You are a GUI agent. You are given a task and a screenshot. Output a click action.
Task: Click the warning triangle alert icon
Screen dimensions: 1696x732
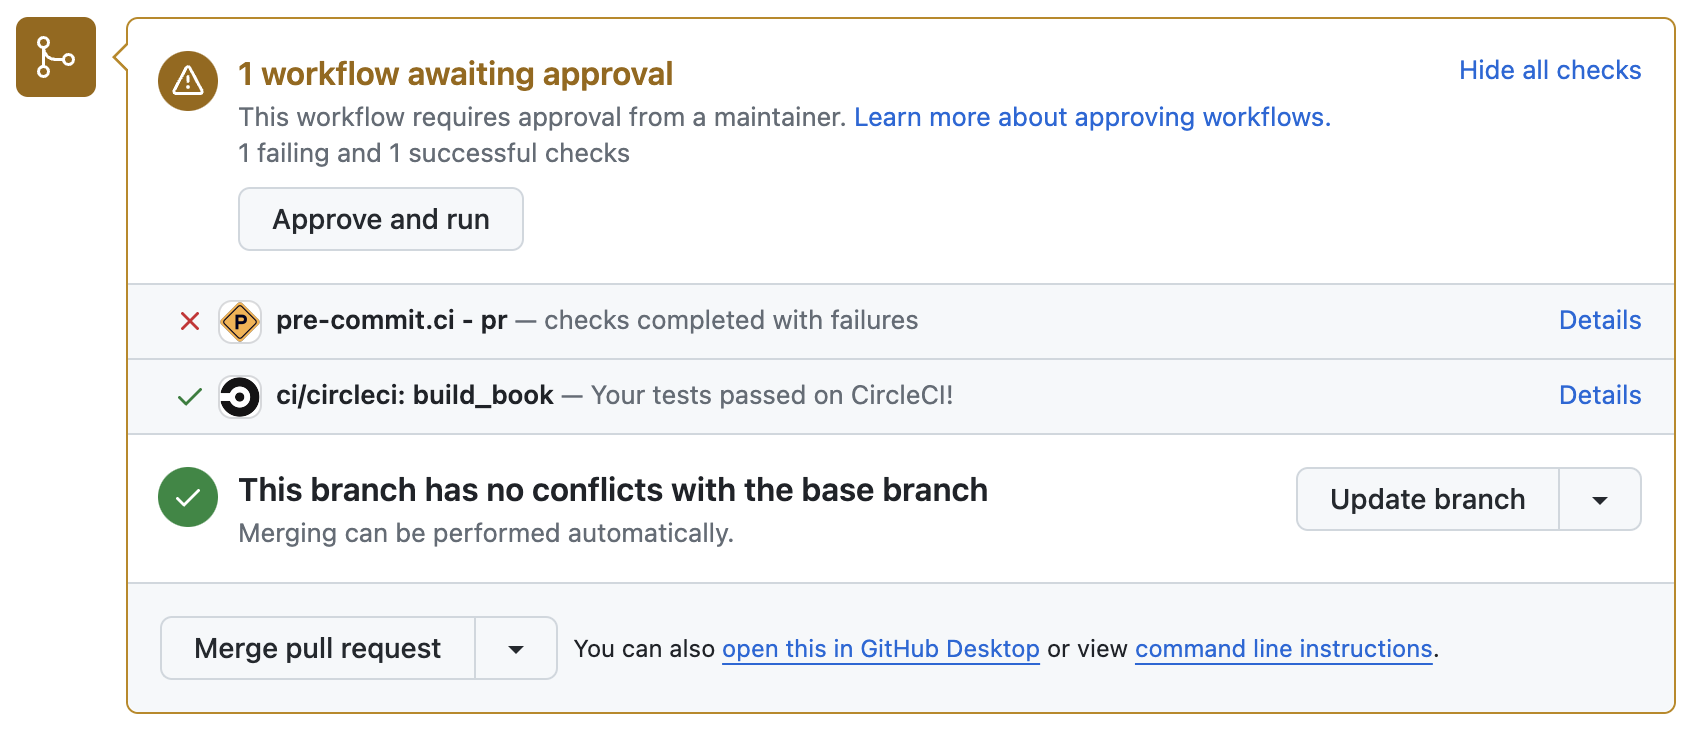[x=188, y=81]
